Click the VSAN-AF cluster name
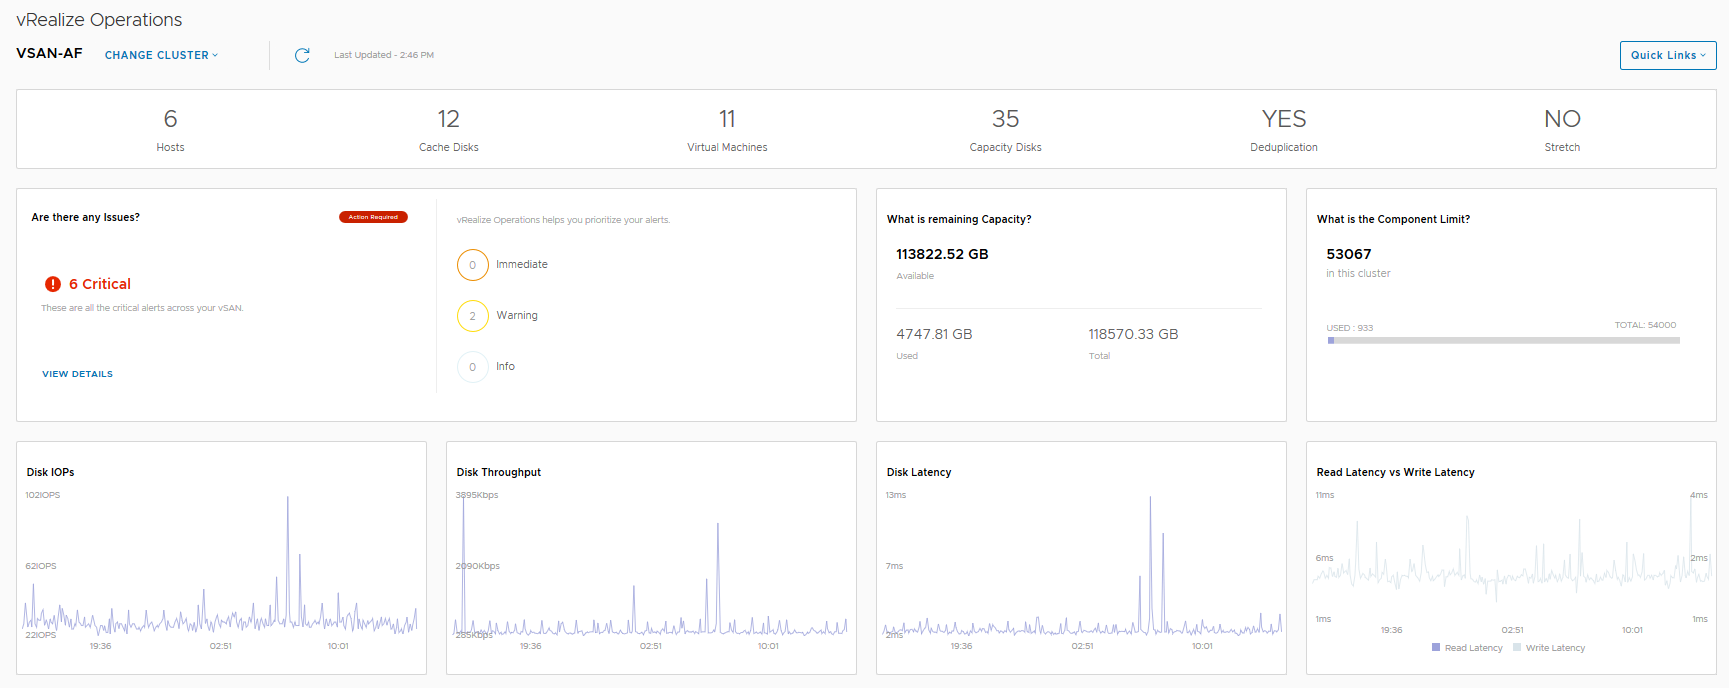Viewport: 1729px width, 688px height. (x=49, y=53)
